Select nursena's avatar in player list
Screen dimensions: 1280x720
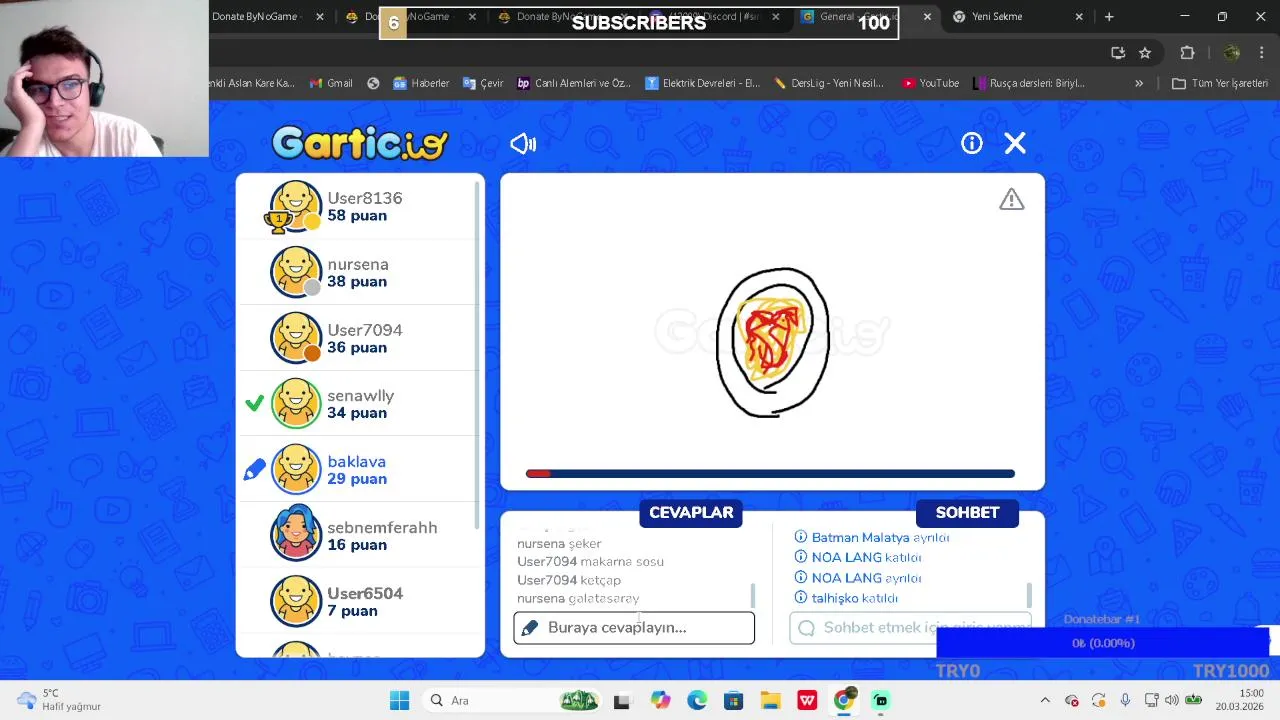(x=296, y=272)
